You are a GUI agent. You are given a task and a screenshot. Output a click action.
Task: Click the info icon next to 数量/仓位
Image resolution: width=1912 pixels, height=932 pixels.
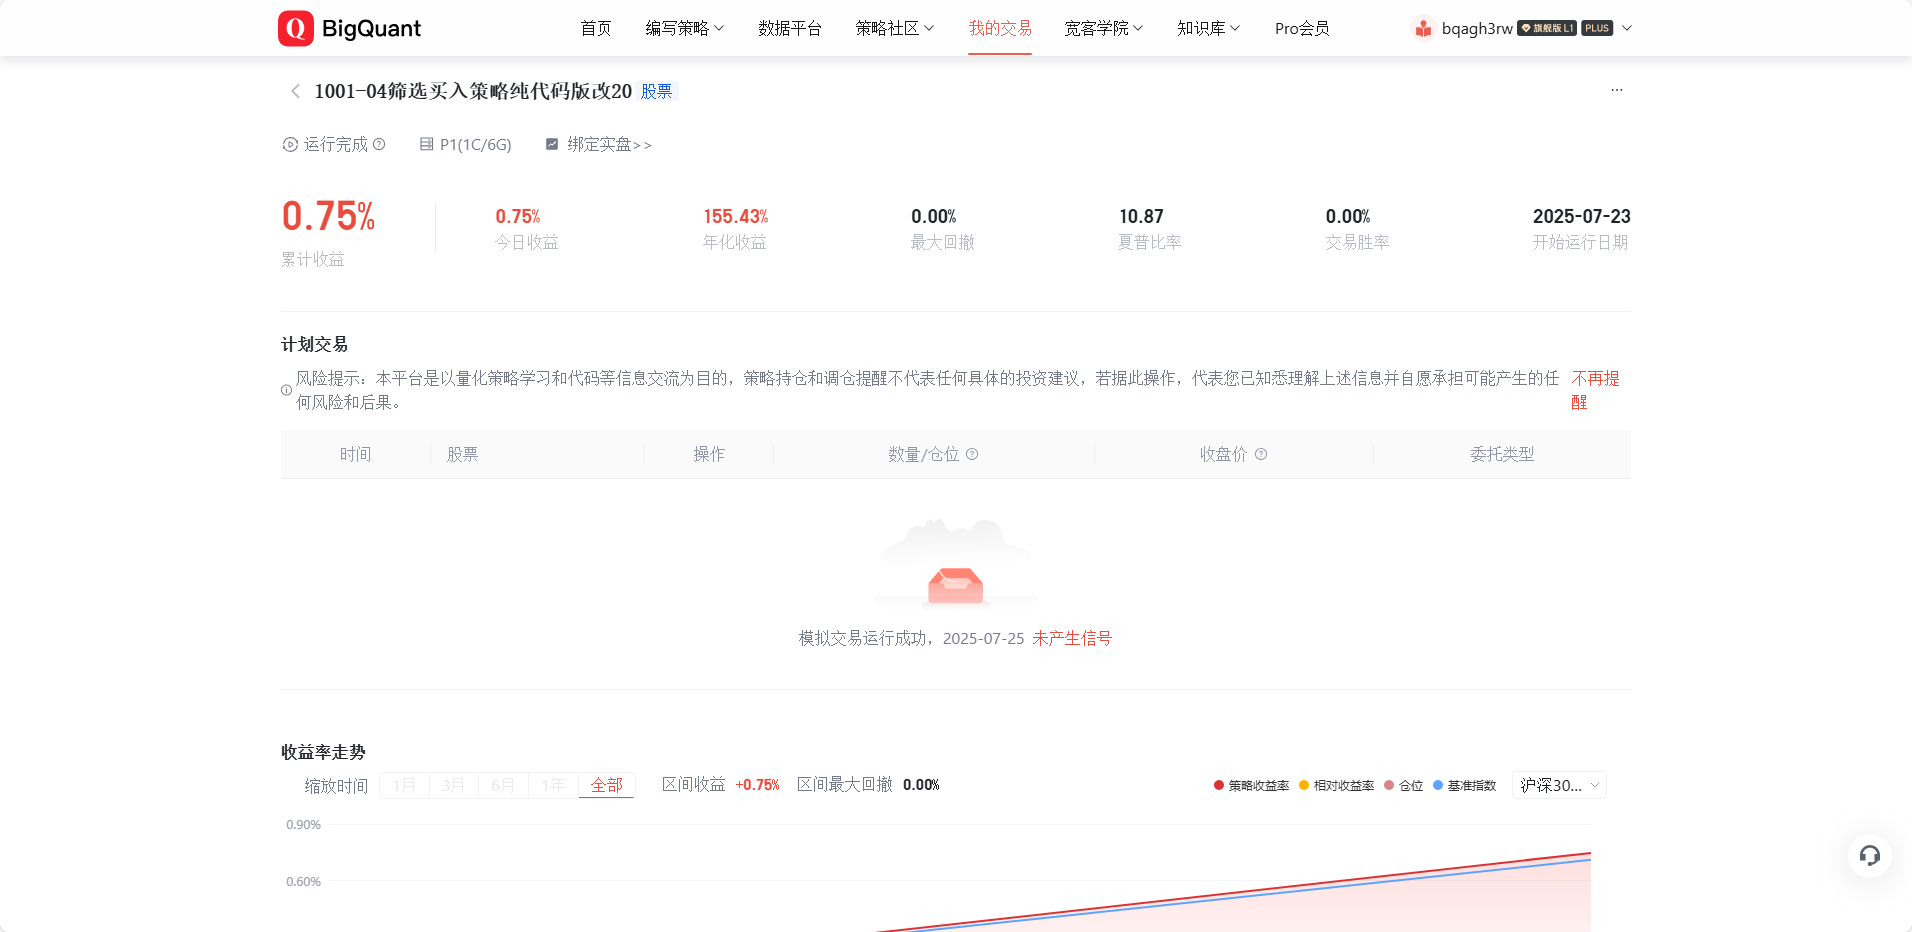[972, 454]
